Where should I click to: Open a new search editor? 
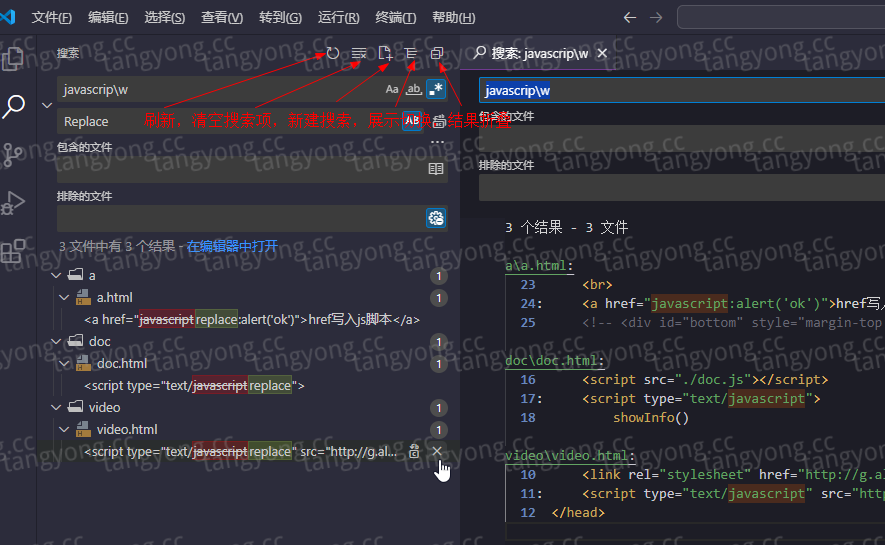pyautogui.click(x=385, y=53)
